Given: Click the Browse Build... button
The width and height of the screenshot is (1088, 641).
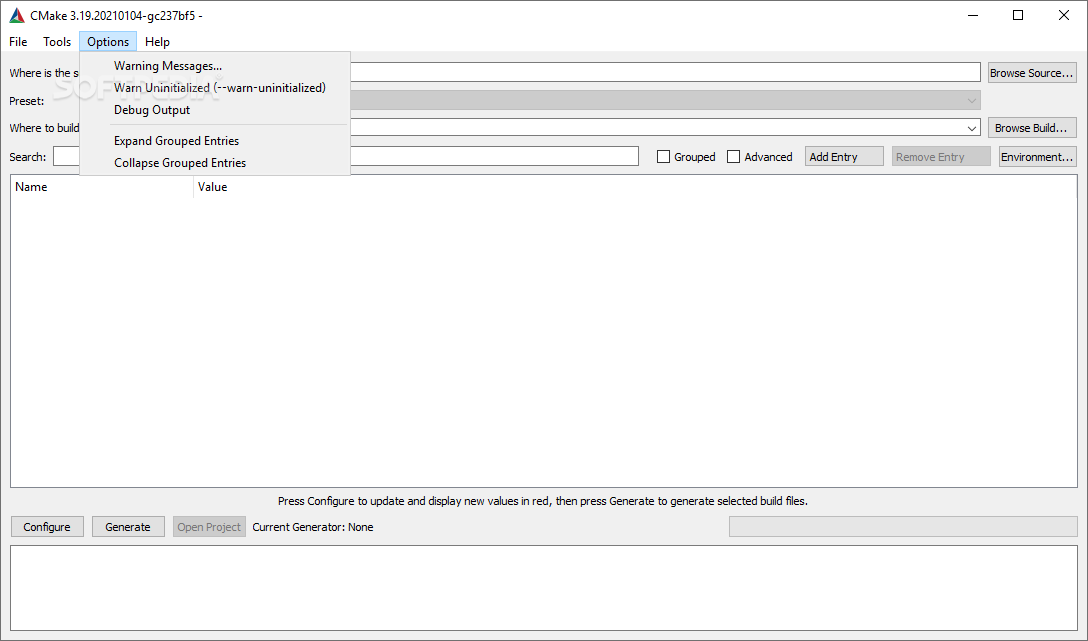Looking at the screenshot, I should coord(1032,128).
